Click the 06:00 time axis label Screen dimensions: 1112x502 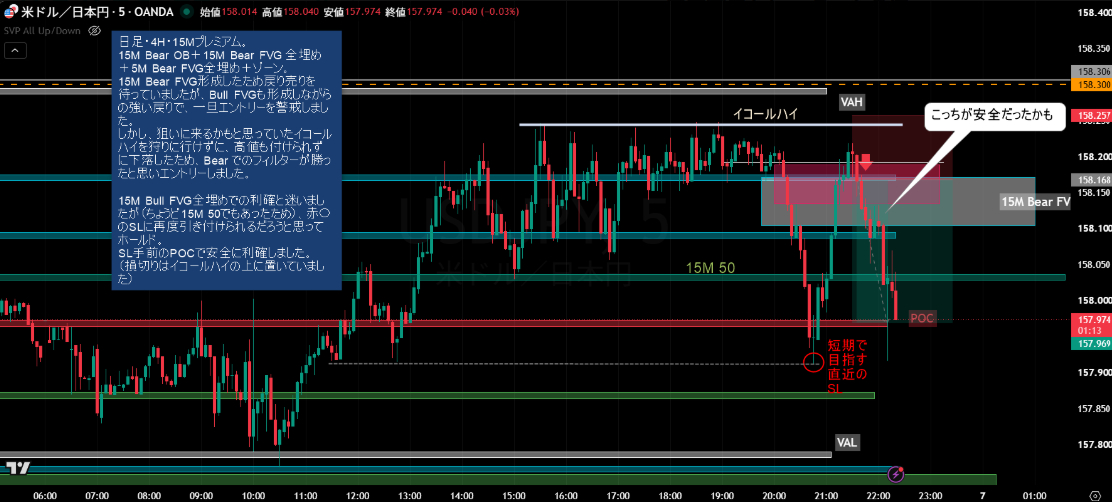(x=45, y=495)
